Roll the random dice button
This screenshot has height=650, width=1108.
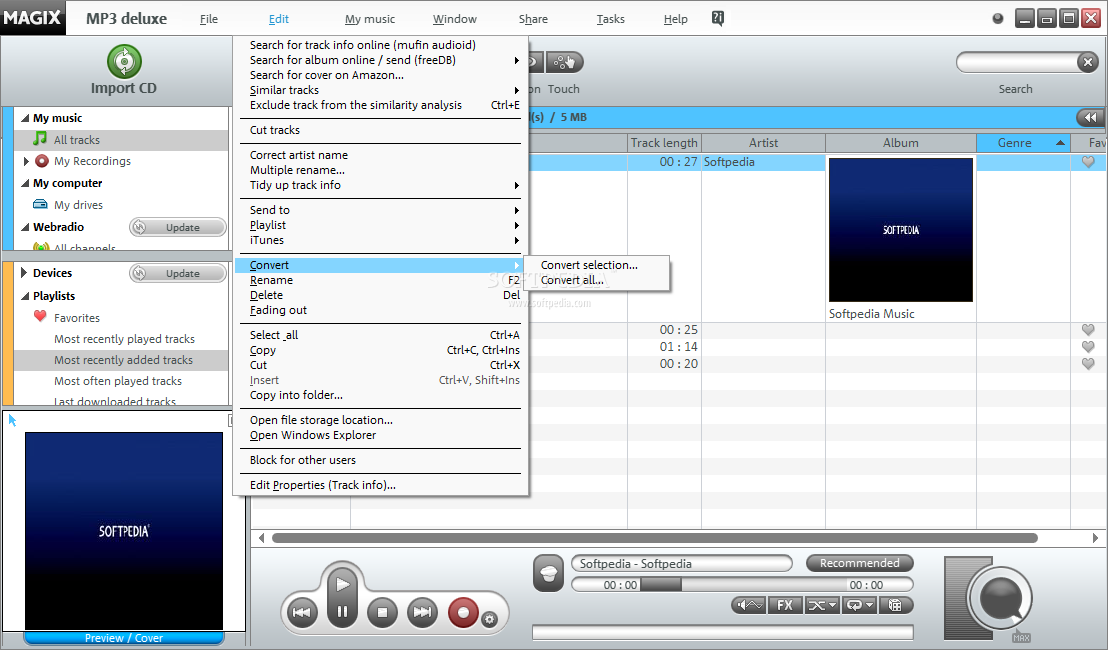click(895, 605)
